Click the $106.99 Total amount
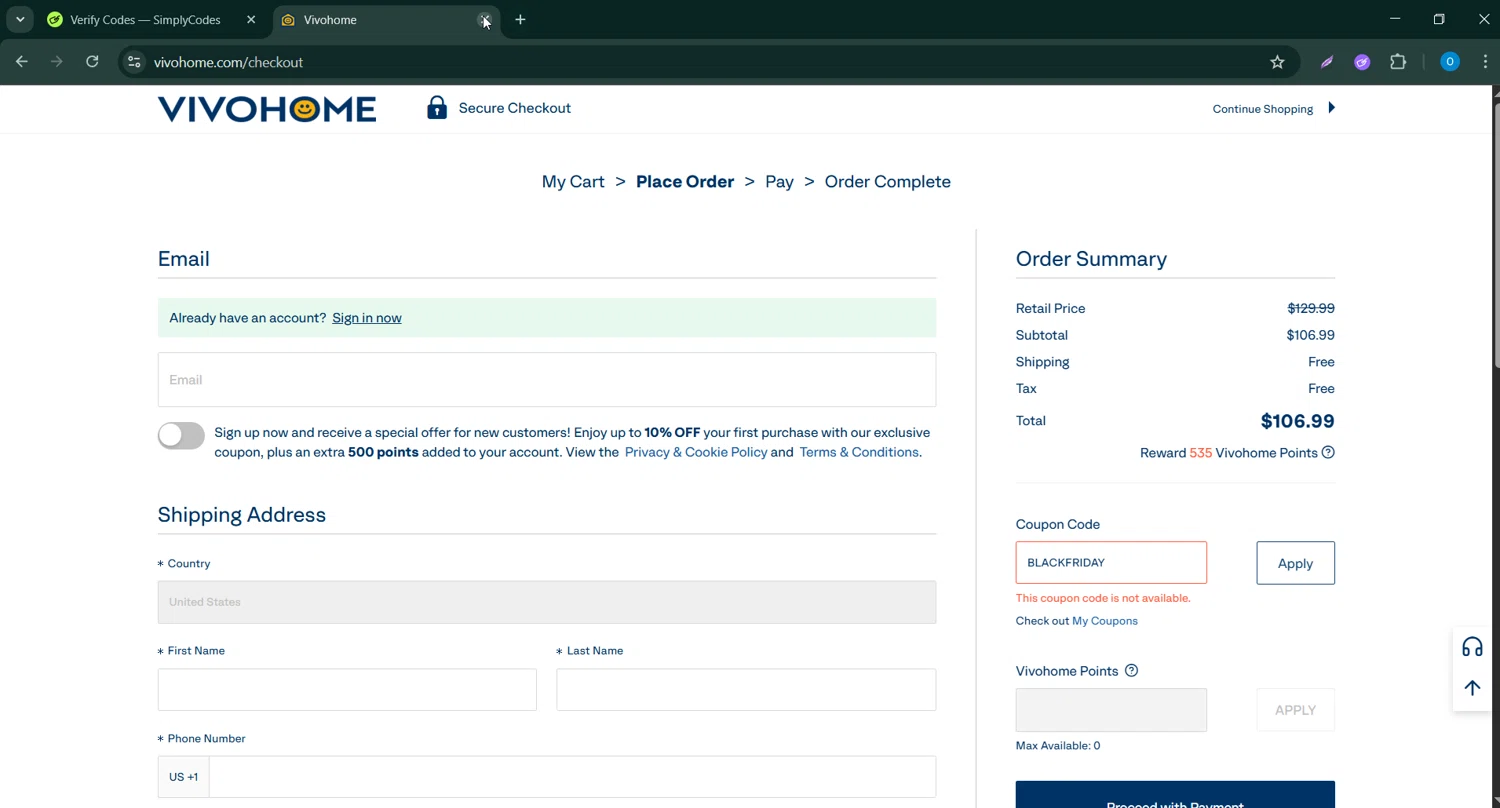The image size is (1500, 808). pyautogui.click(x=1297, y=421)
